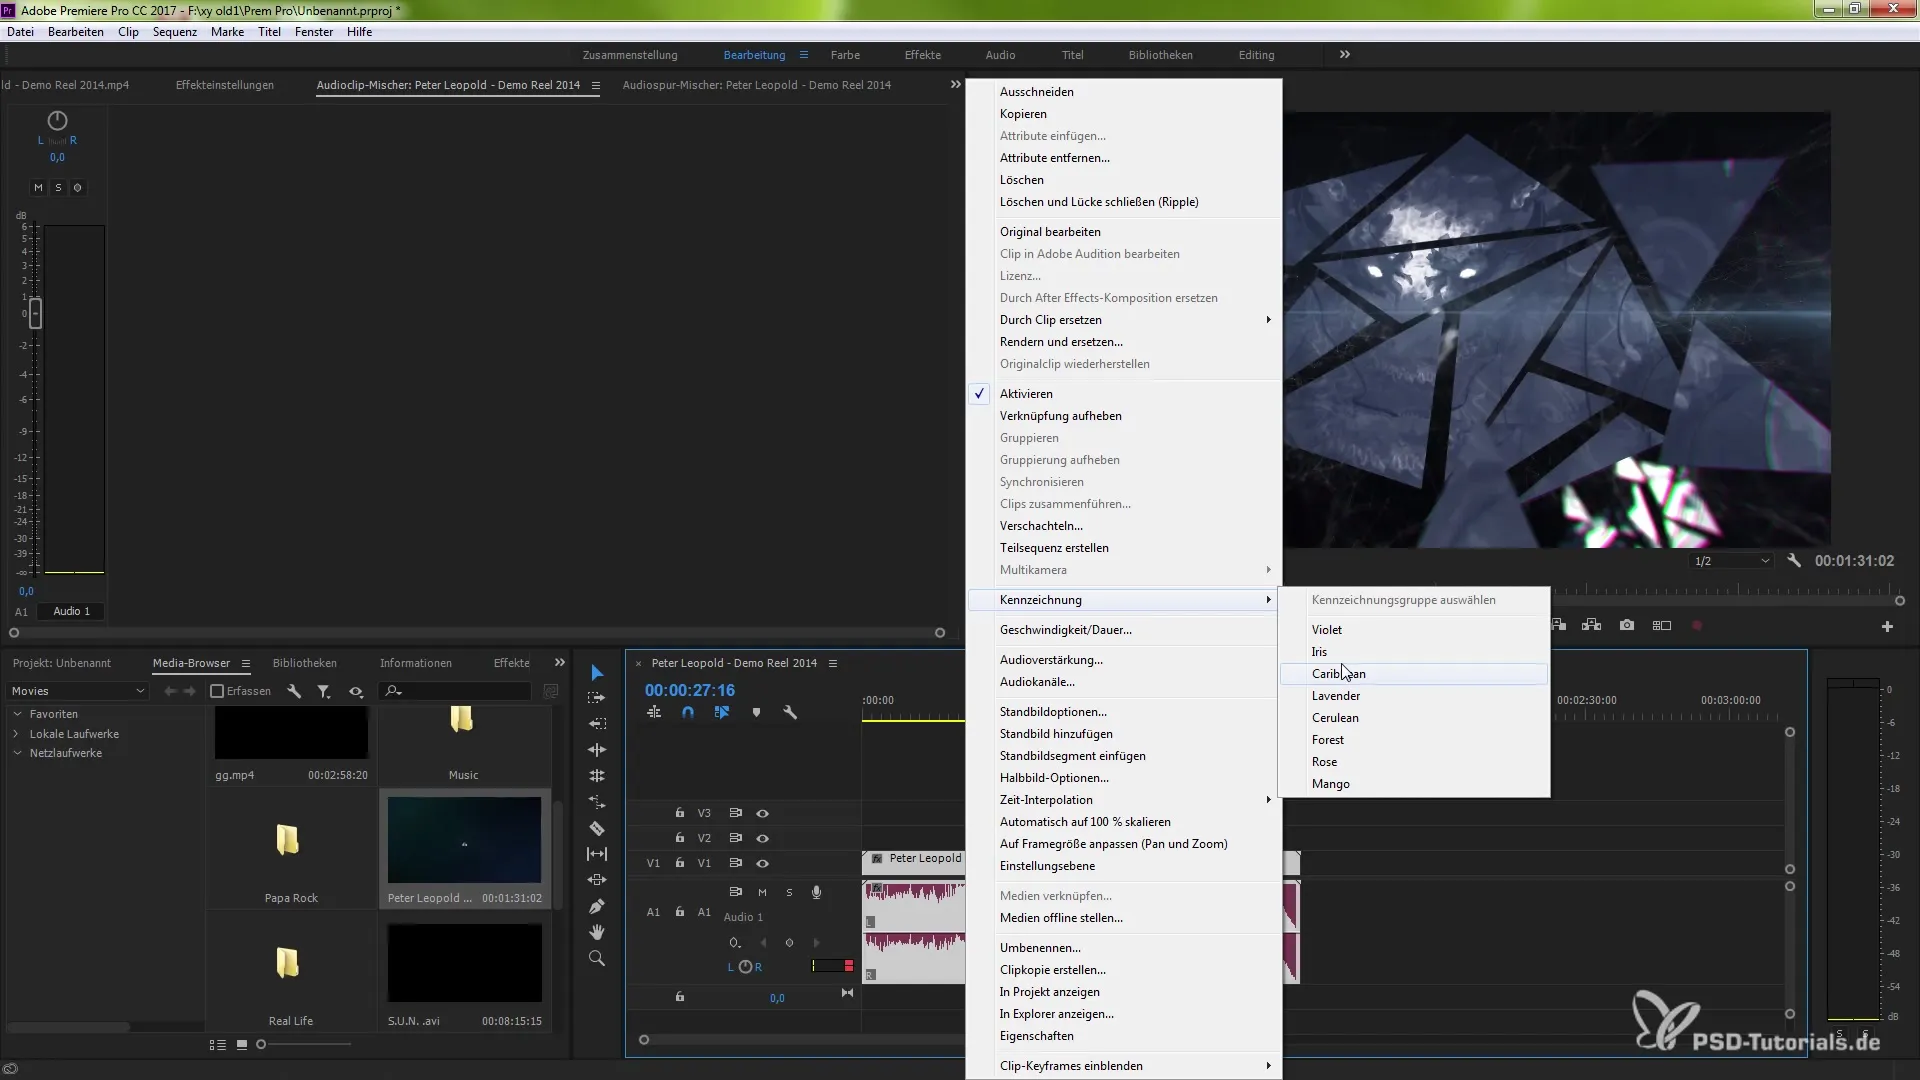
Task: Open the Media-Browser filter funnel
Action: tap(324, 691)
